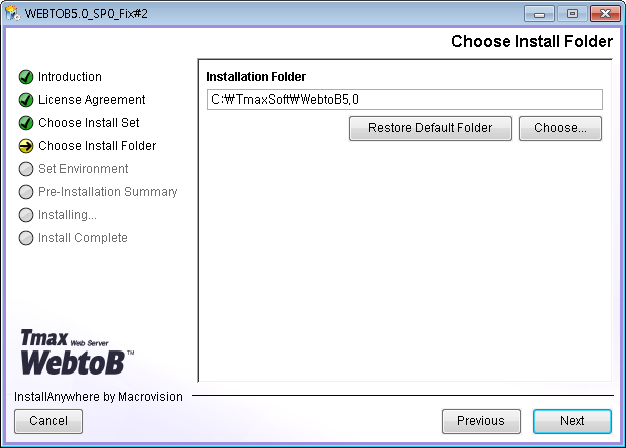Cancel the WebtoB installation
Screen dimensions: 626x448
[48, 421]
